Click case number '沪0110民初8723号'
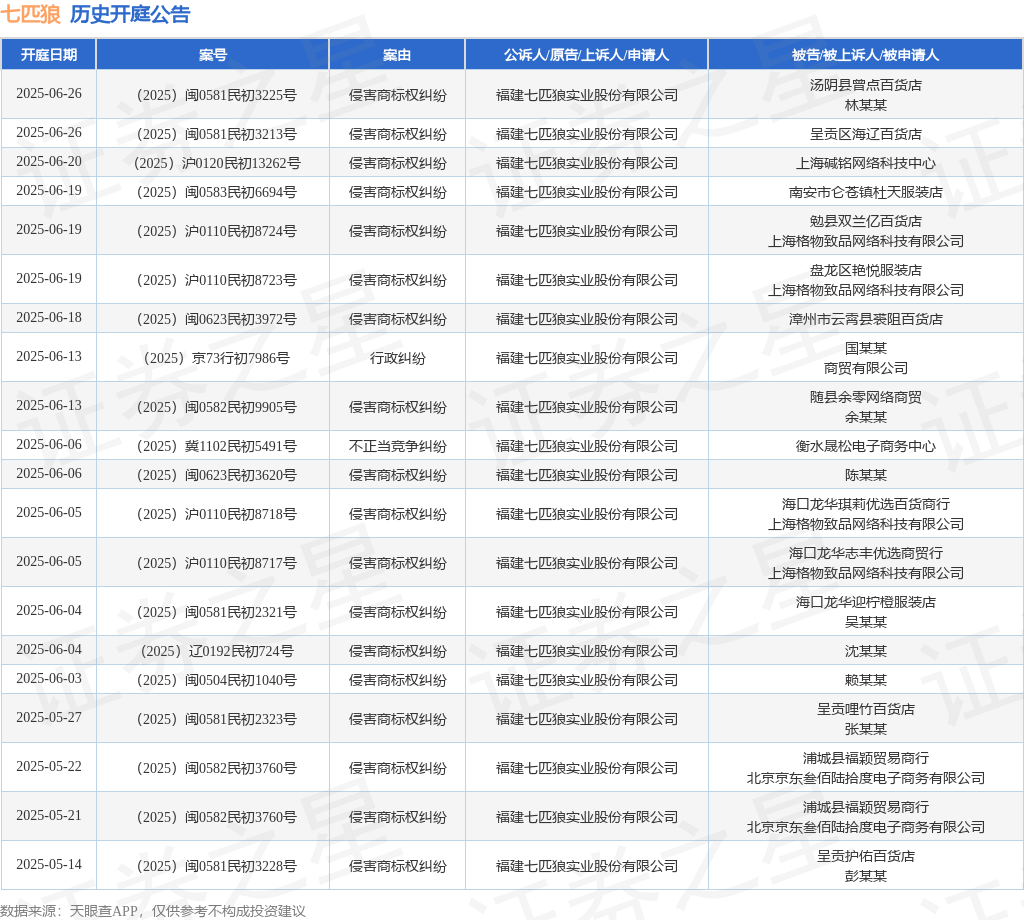The height and width of the screenshot is (920, 1024). 240,281
